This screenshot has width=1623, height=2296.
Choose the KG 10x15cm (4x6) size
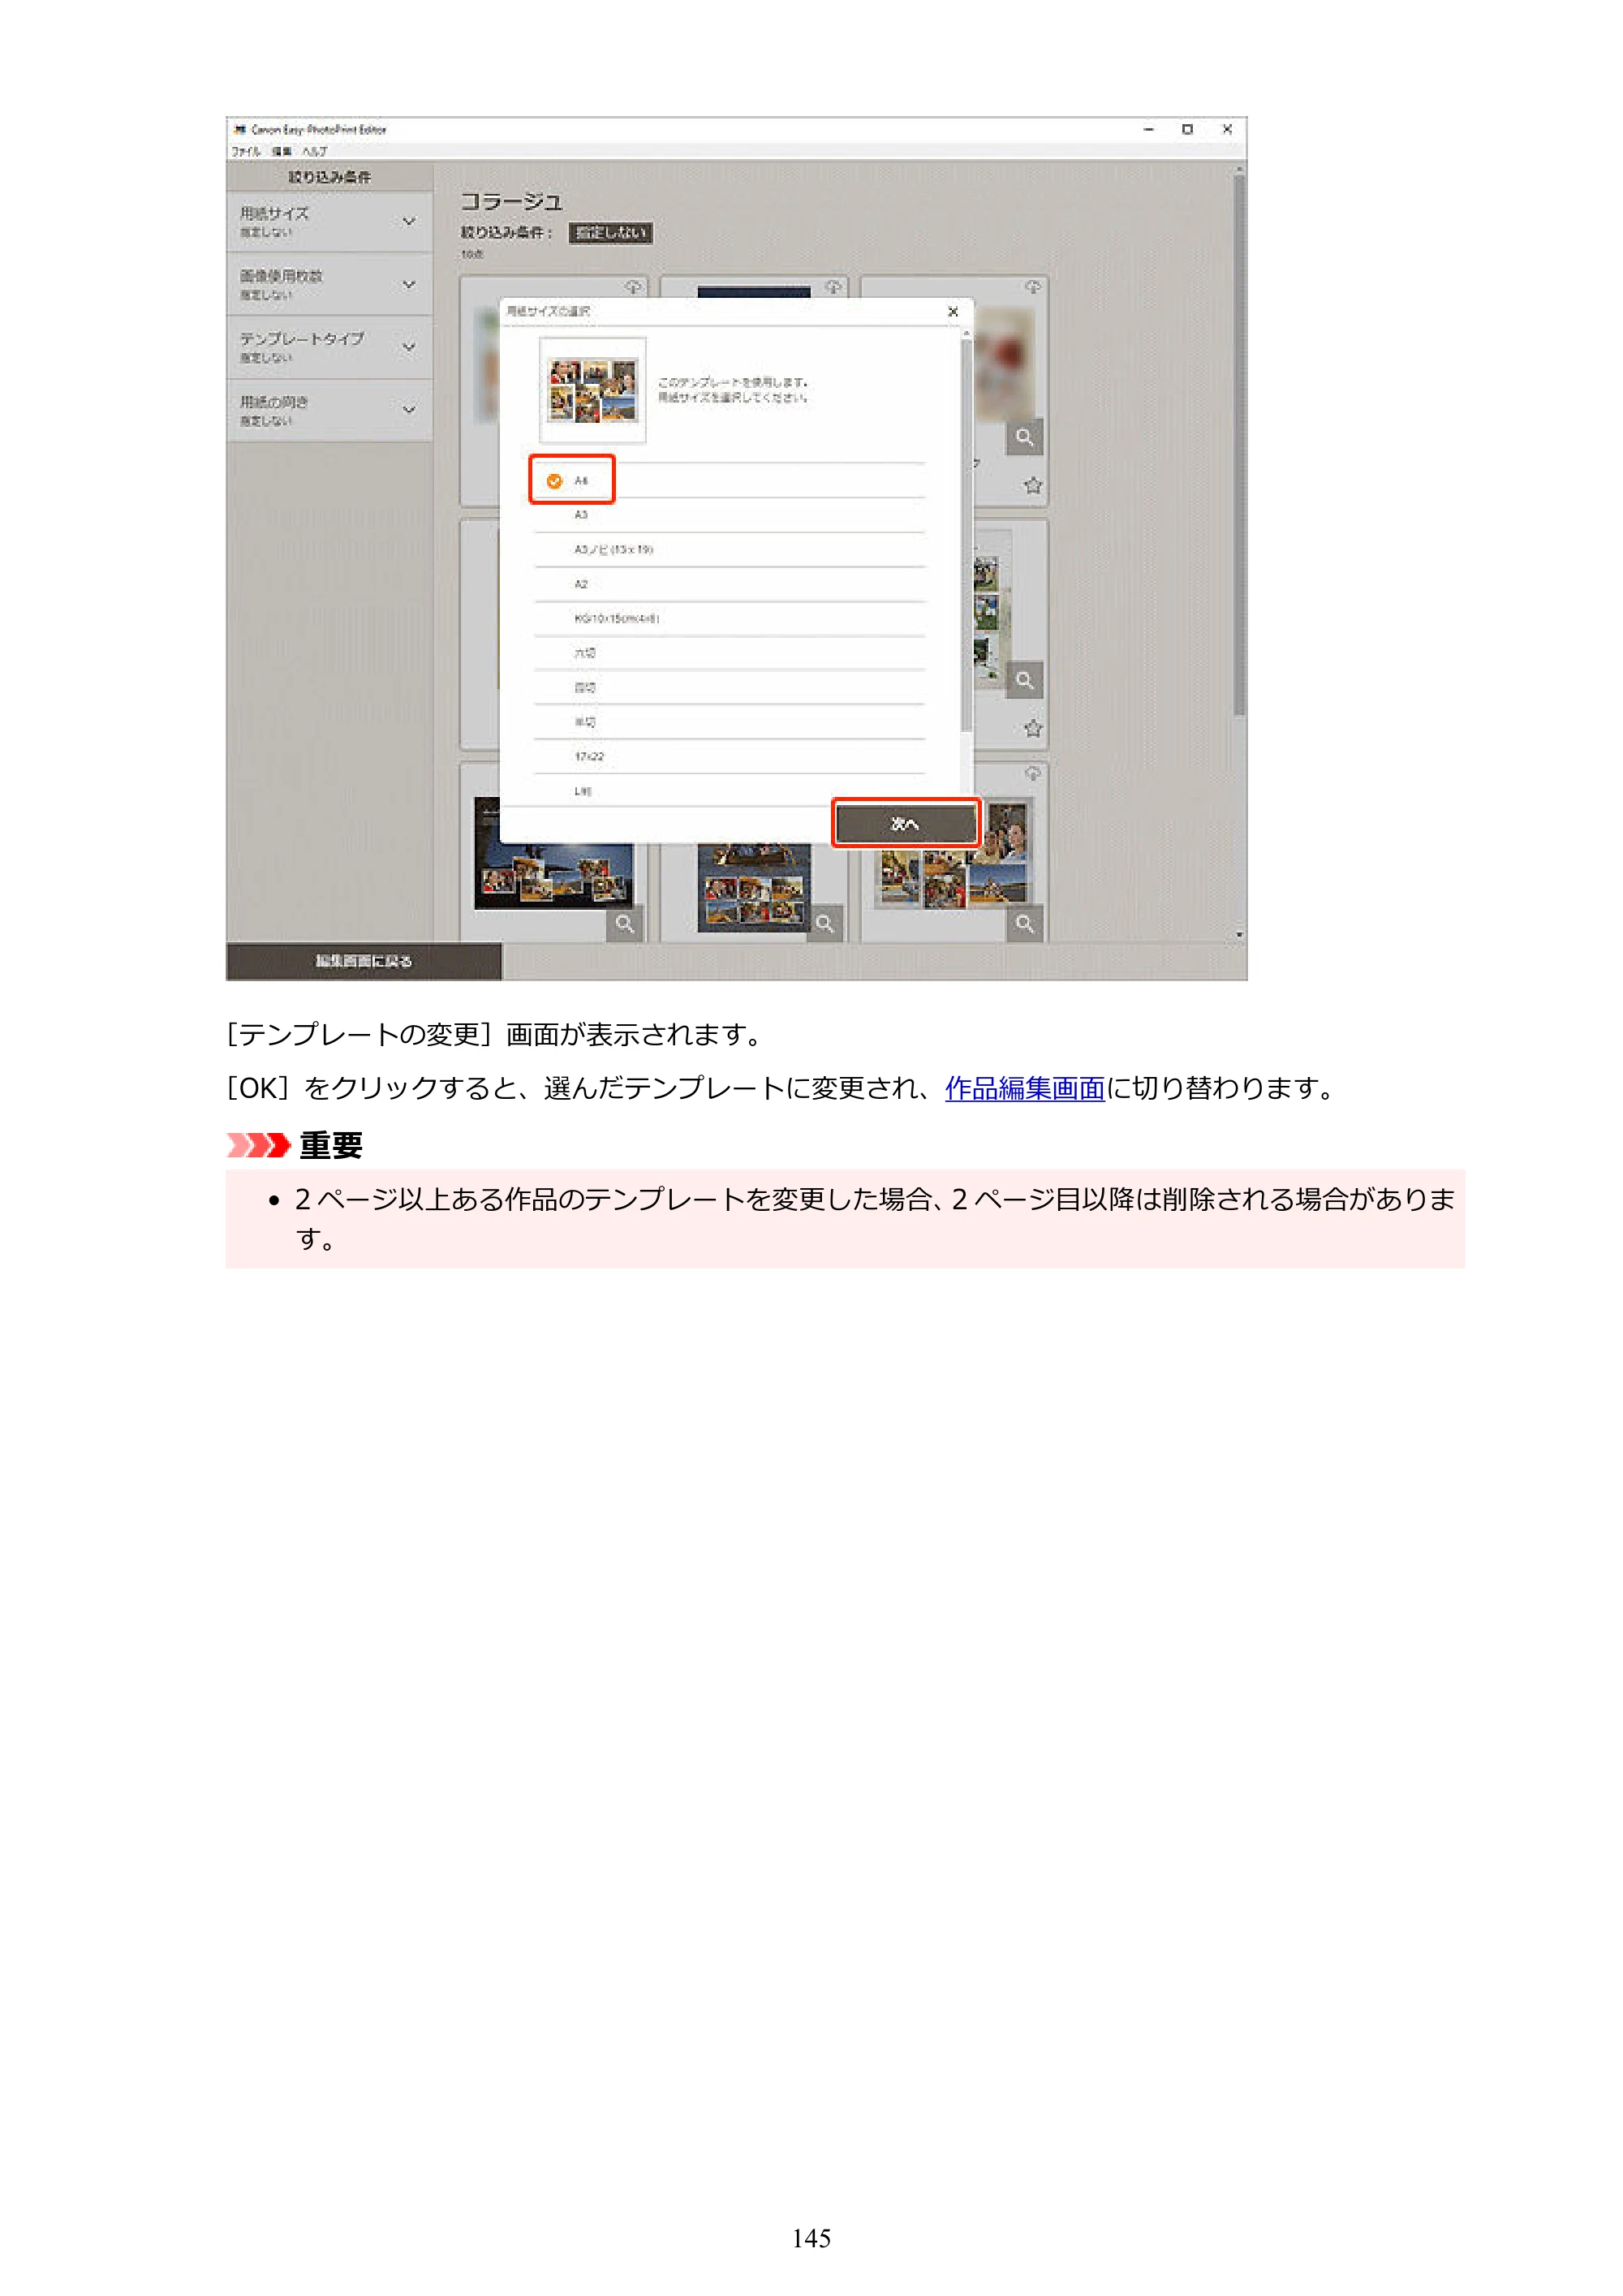tap(730, 619)
